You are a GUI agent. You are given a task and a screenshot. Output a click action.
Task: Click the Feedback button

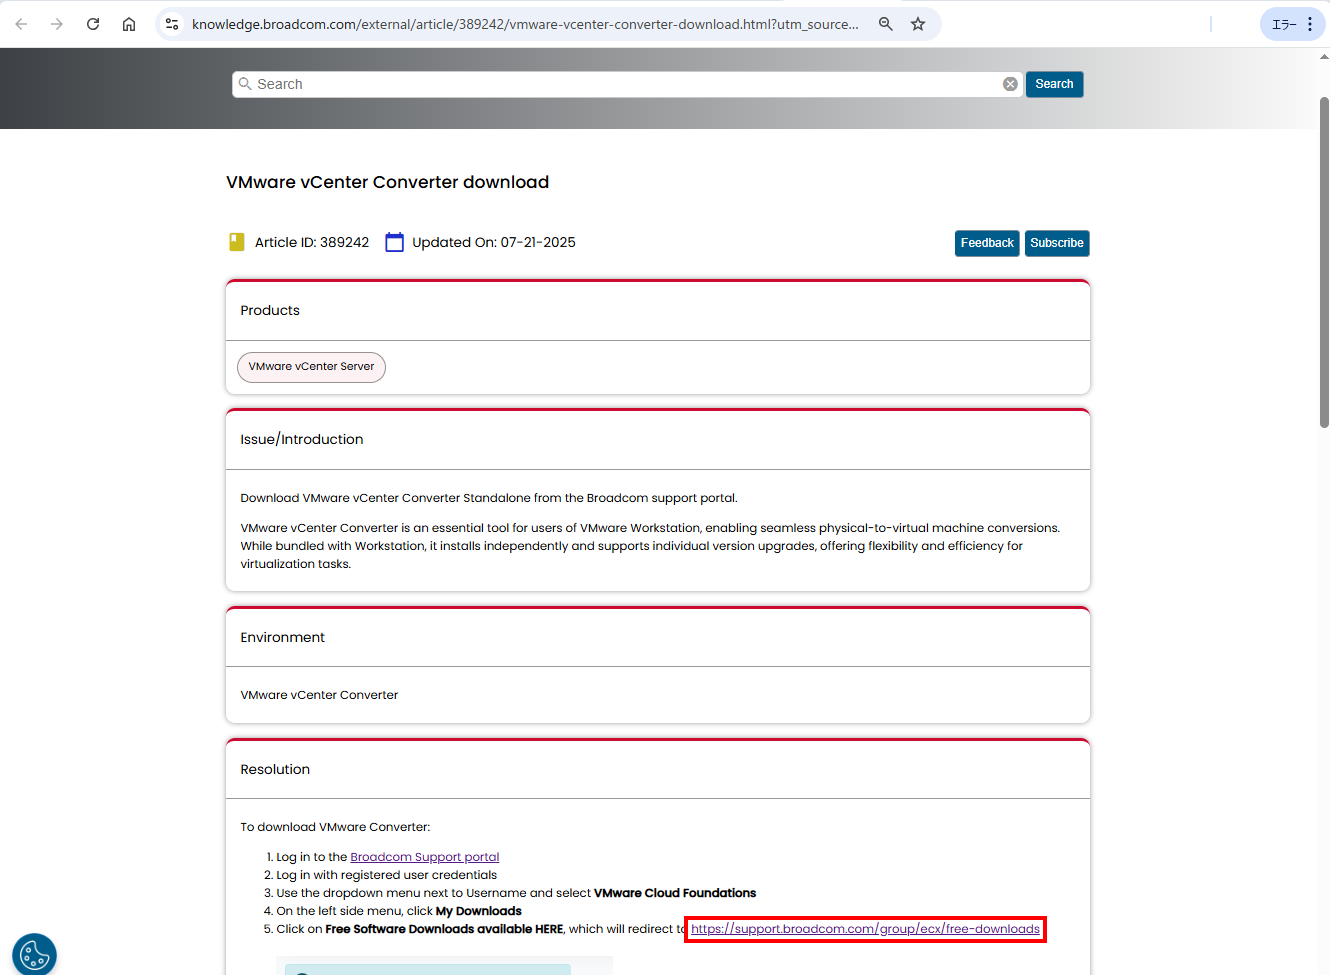coord(987,243)
